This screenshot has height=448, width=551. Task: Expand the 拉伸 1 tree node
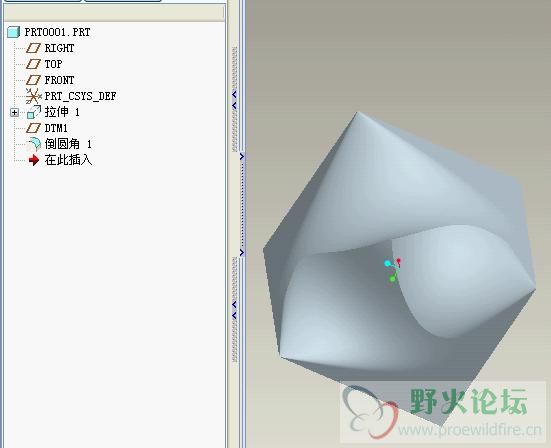[14, 112]
